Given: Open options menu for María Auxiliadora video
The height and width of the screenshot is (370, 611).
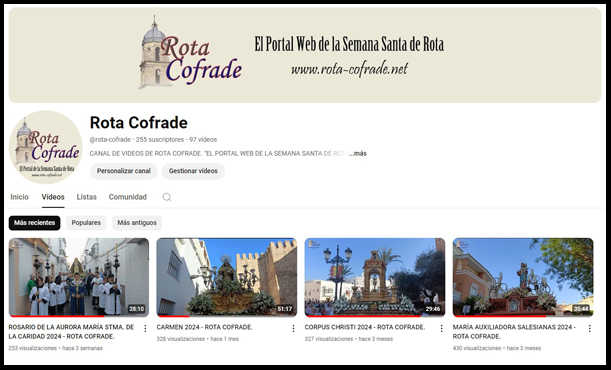Looking at the screenshot, I should 590,328.
